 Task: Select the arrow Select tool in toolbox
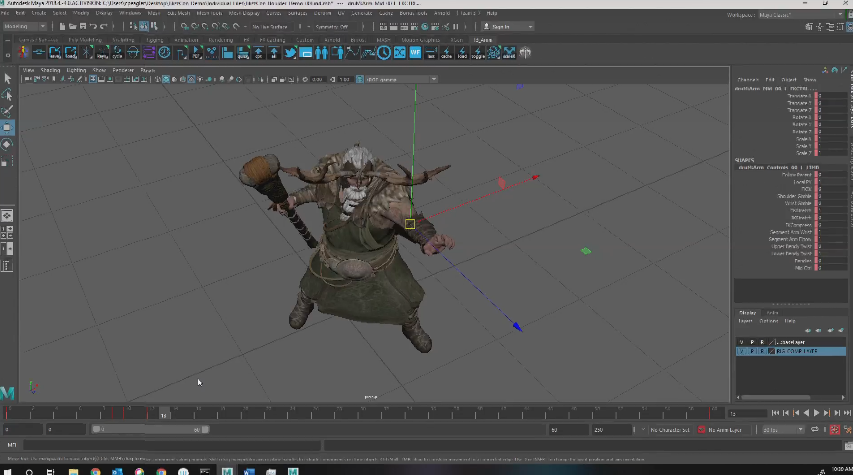7,79
